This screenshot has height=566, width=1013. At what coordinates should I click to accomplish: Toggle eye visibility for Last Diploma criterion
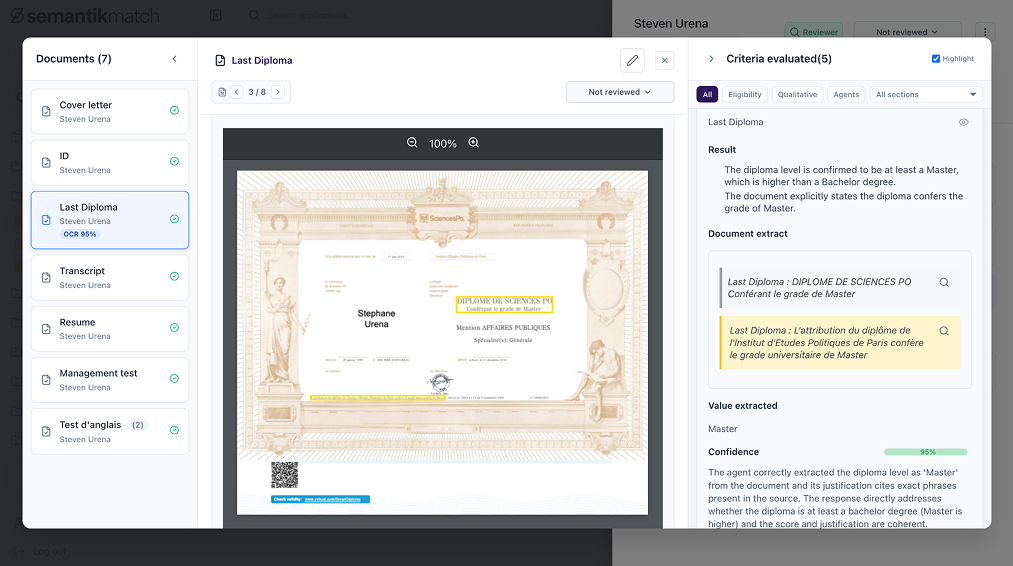click(x=964, y=122)
